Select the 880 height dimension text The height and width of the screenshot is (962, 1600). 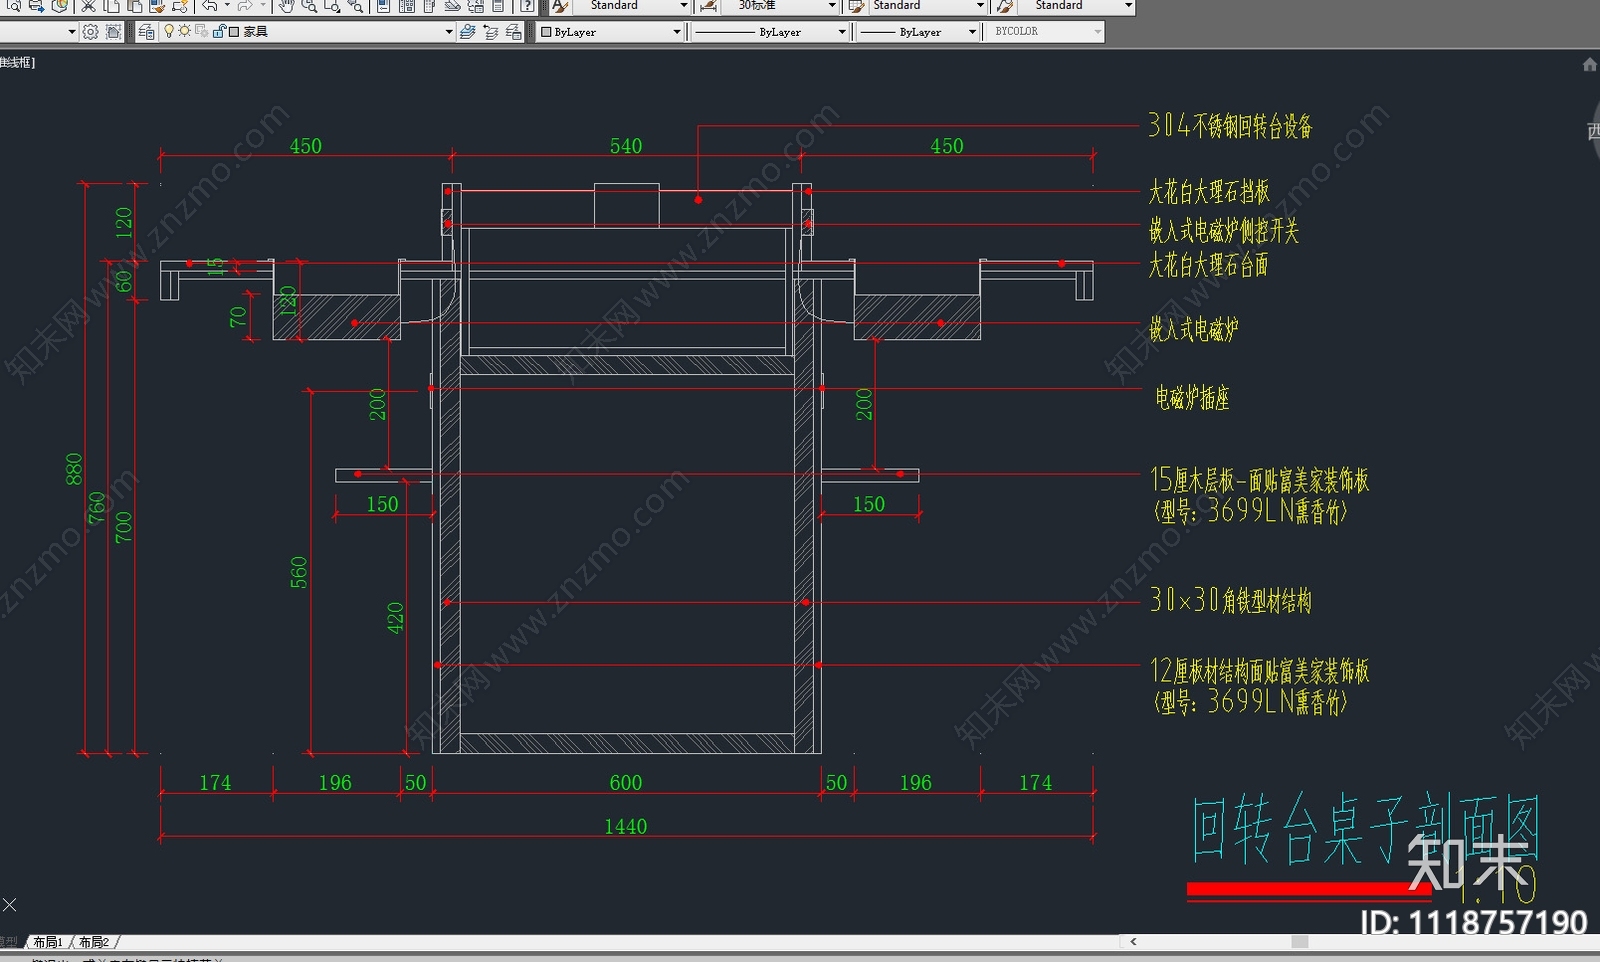pos(74,469)
